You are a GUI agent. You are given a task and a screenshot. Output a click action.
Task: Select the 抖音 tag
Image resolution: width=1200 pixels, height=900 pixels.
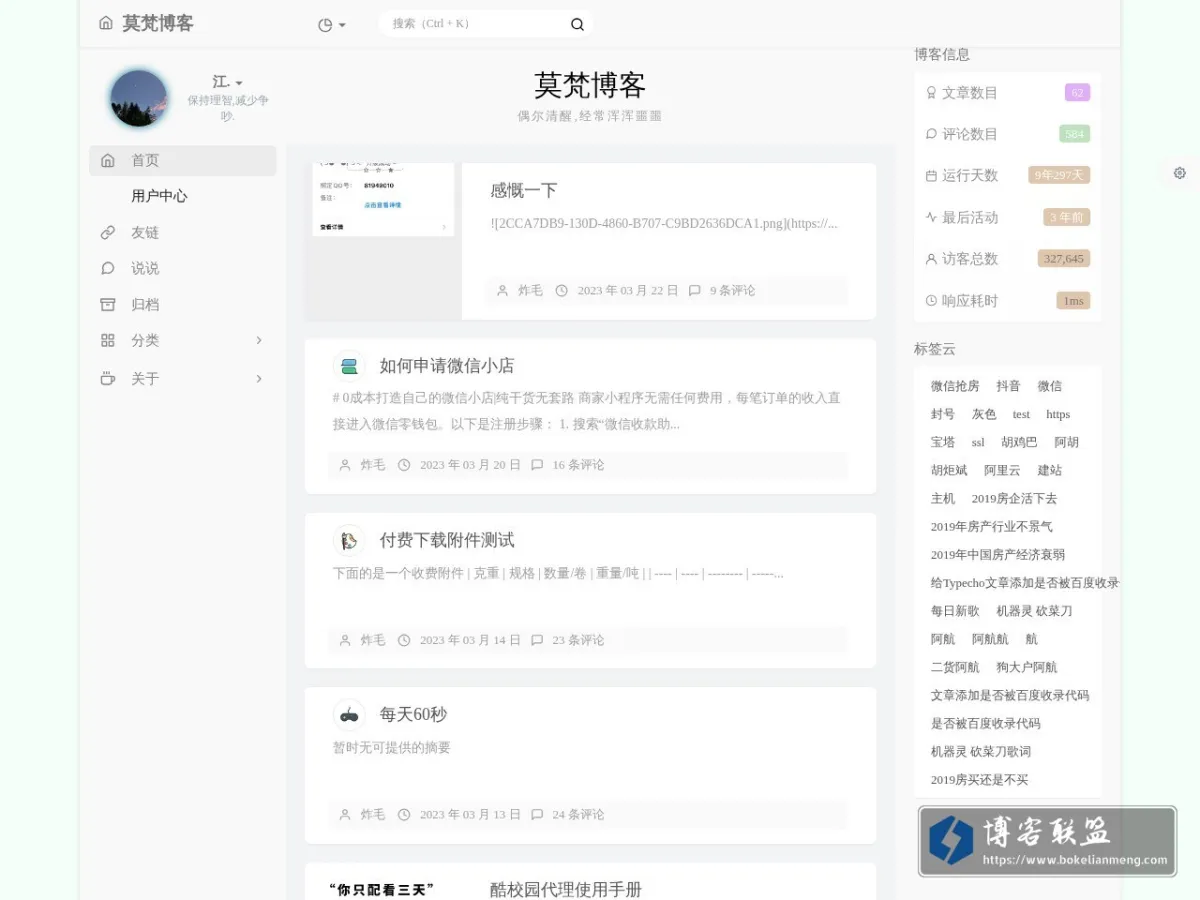point(1008,386)
